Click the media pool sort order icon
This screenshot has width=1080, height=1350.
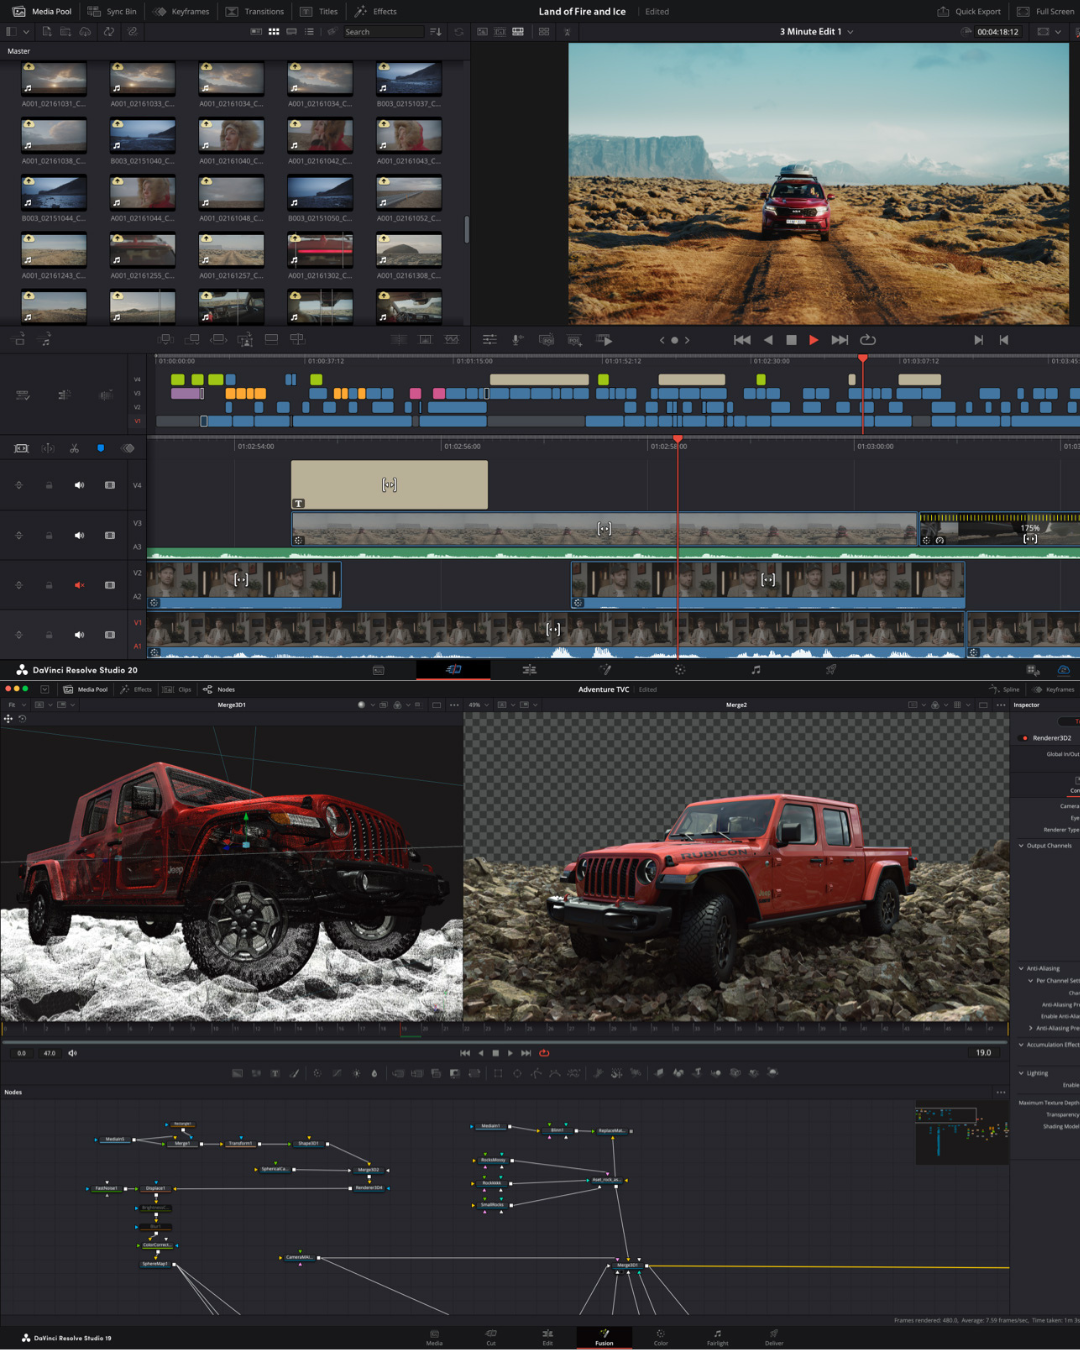pos(435,32)
